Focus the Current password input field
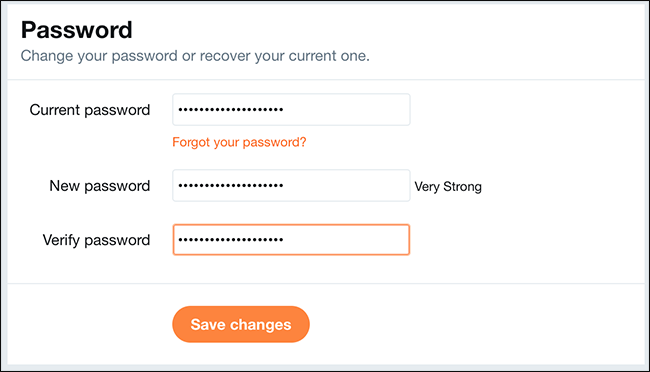Screen dimensions: 650x372 click(291, 109)
